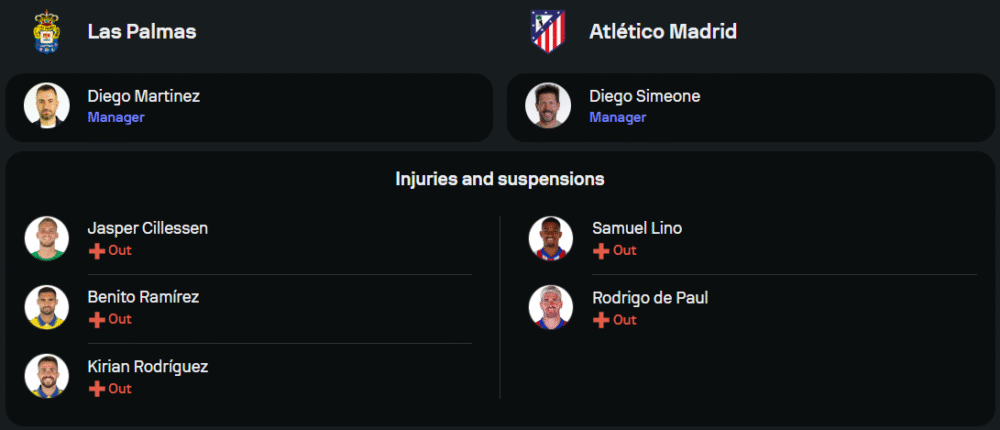The image size is (1000, 430).
Task: Click Benito Ramírez's player photo
Action: (47, 308)
